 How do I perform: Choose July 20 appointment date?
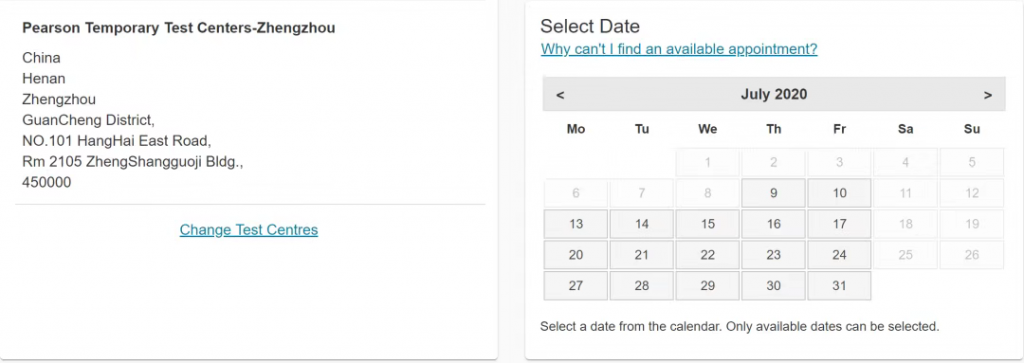point(576,255)
